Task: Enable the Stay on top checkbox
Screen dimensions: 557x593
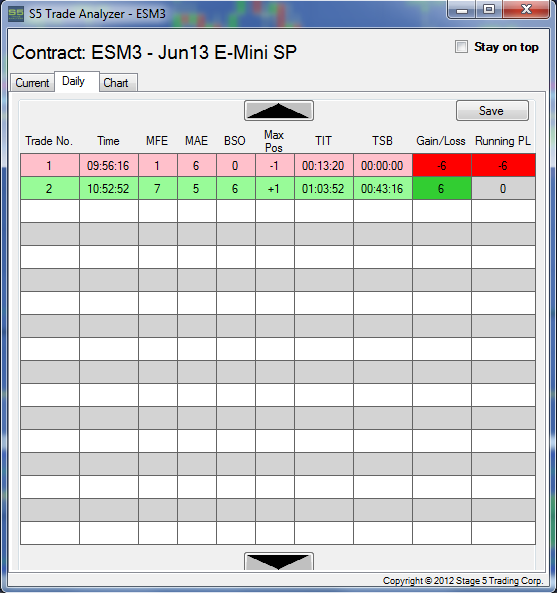Action: (x=461, y=47)
